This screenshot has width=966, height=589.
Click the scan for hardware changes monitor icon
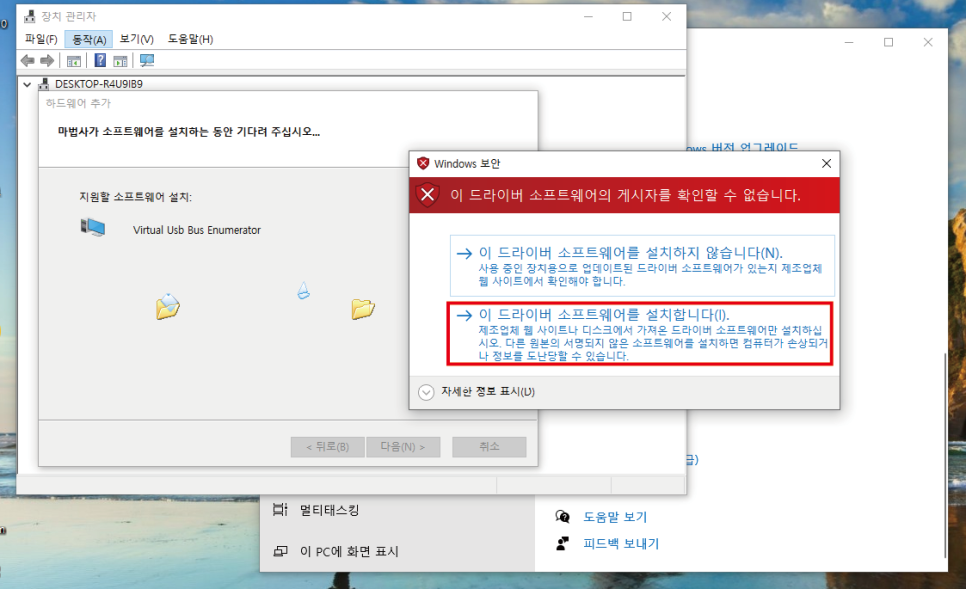point(147,60)
